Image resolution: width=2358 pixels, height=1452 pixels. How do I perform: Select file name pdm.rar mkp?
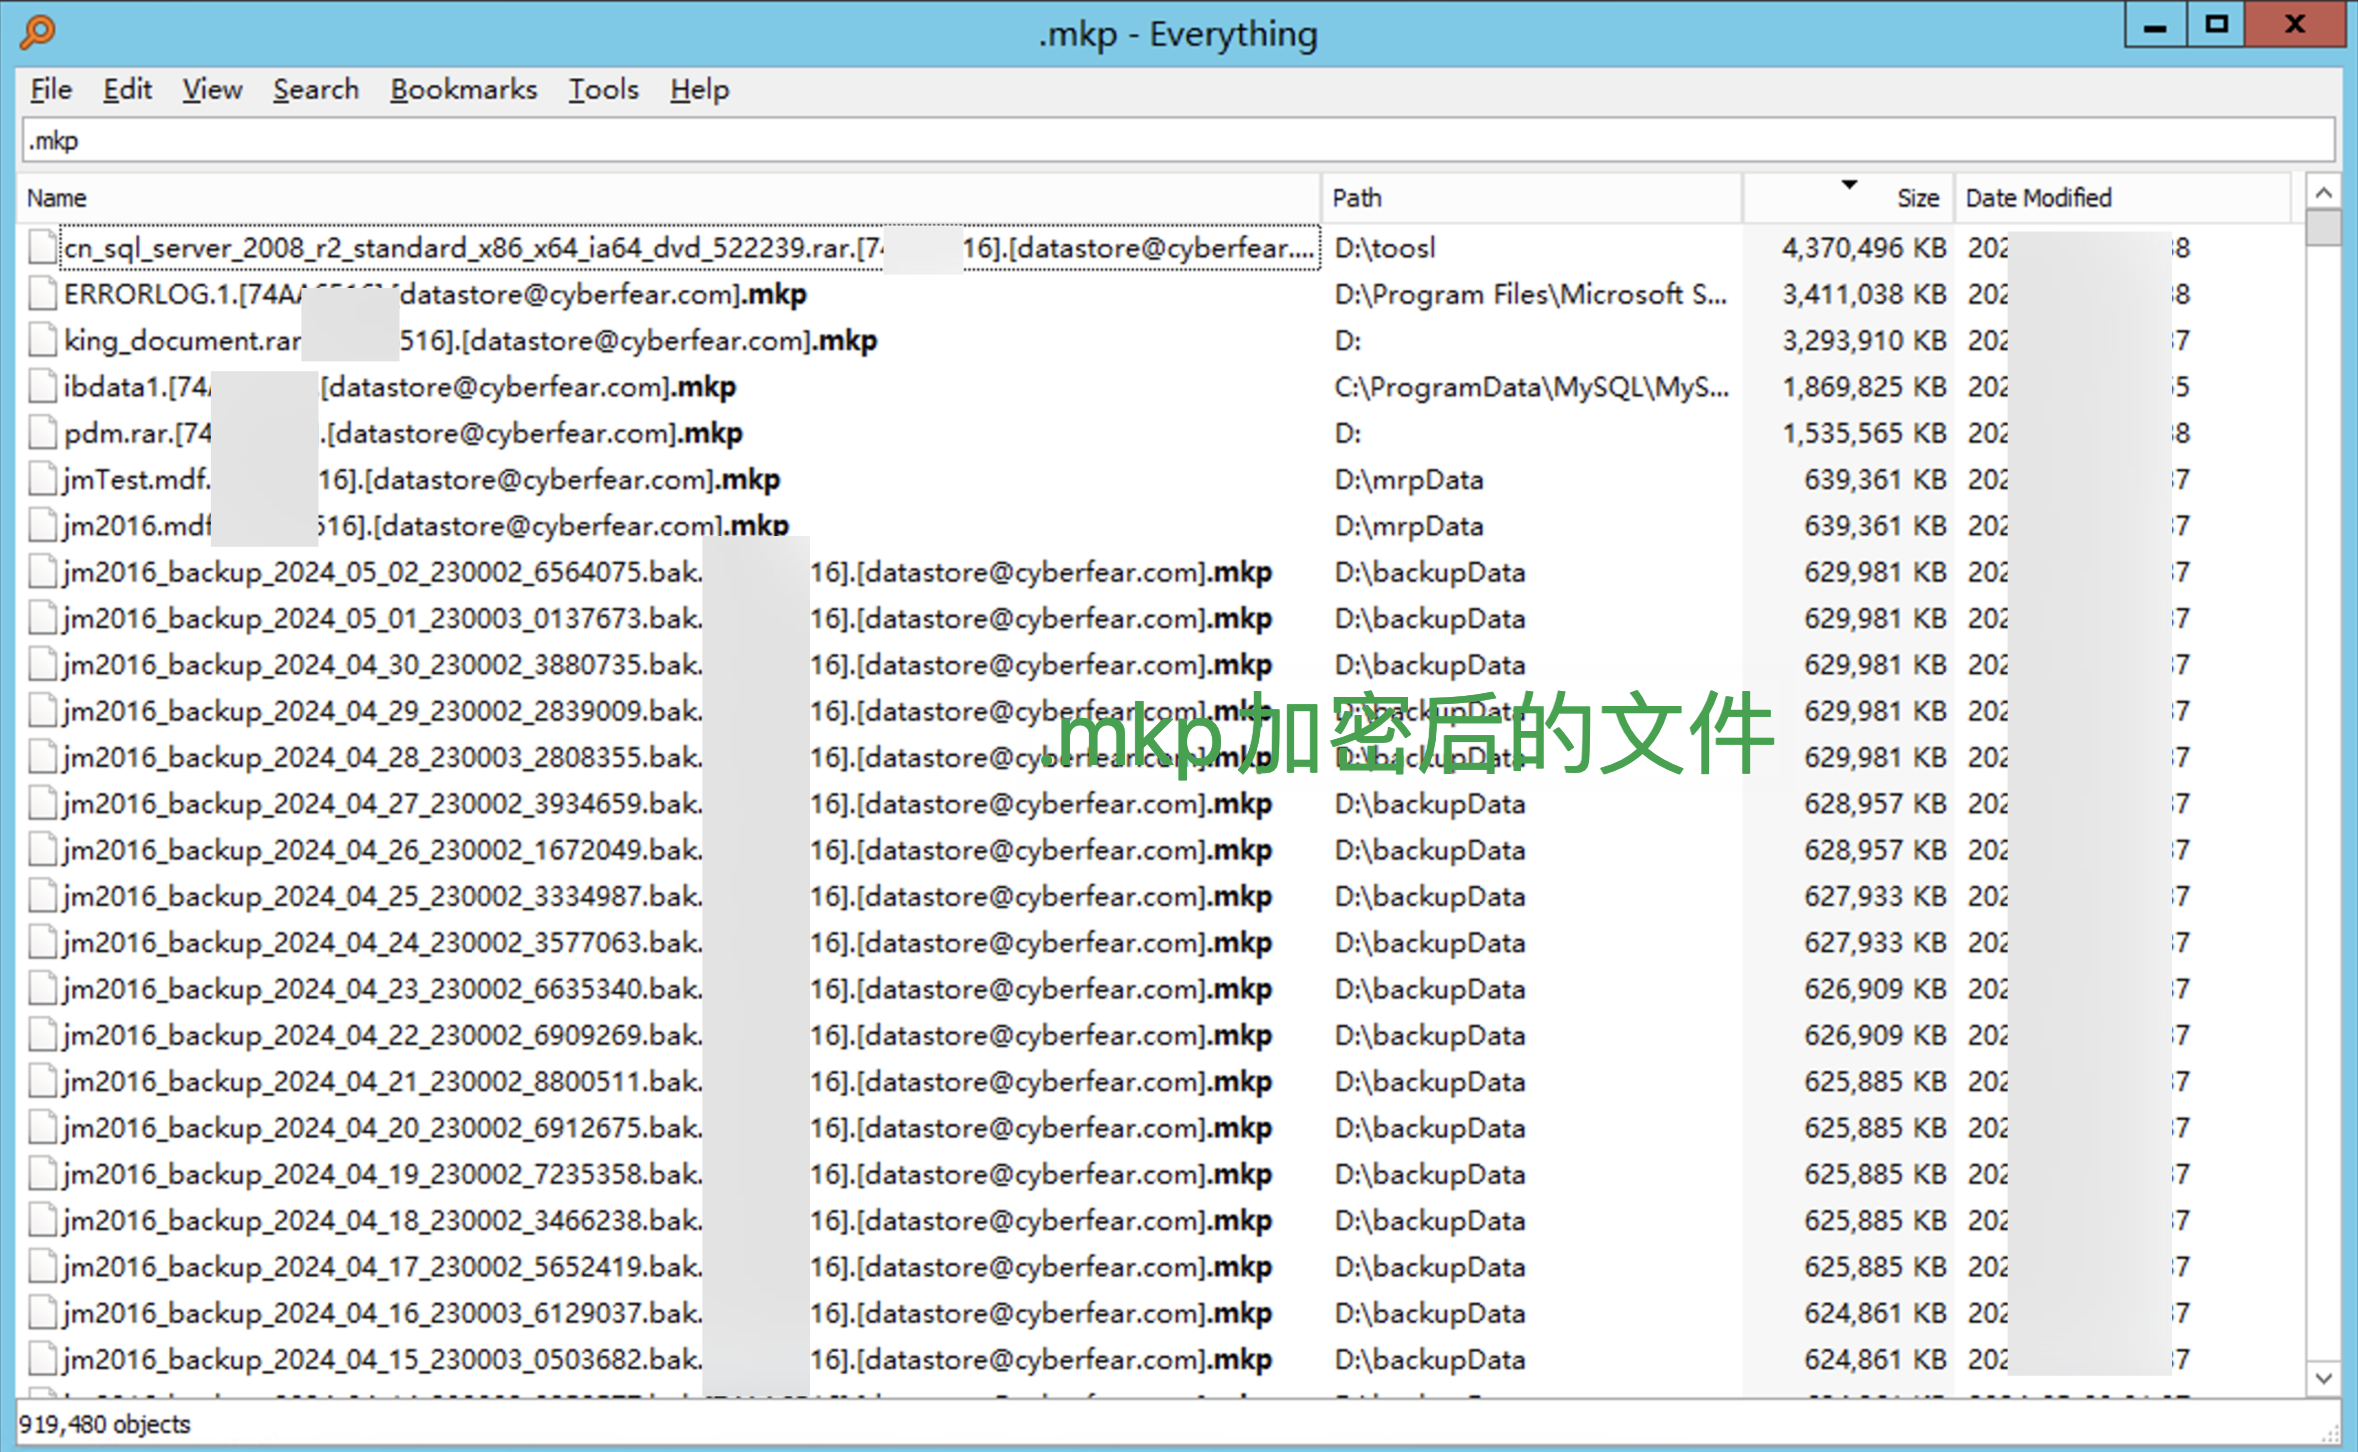click(x=403, y=433)
